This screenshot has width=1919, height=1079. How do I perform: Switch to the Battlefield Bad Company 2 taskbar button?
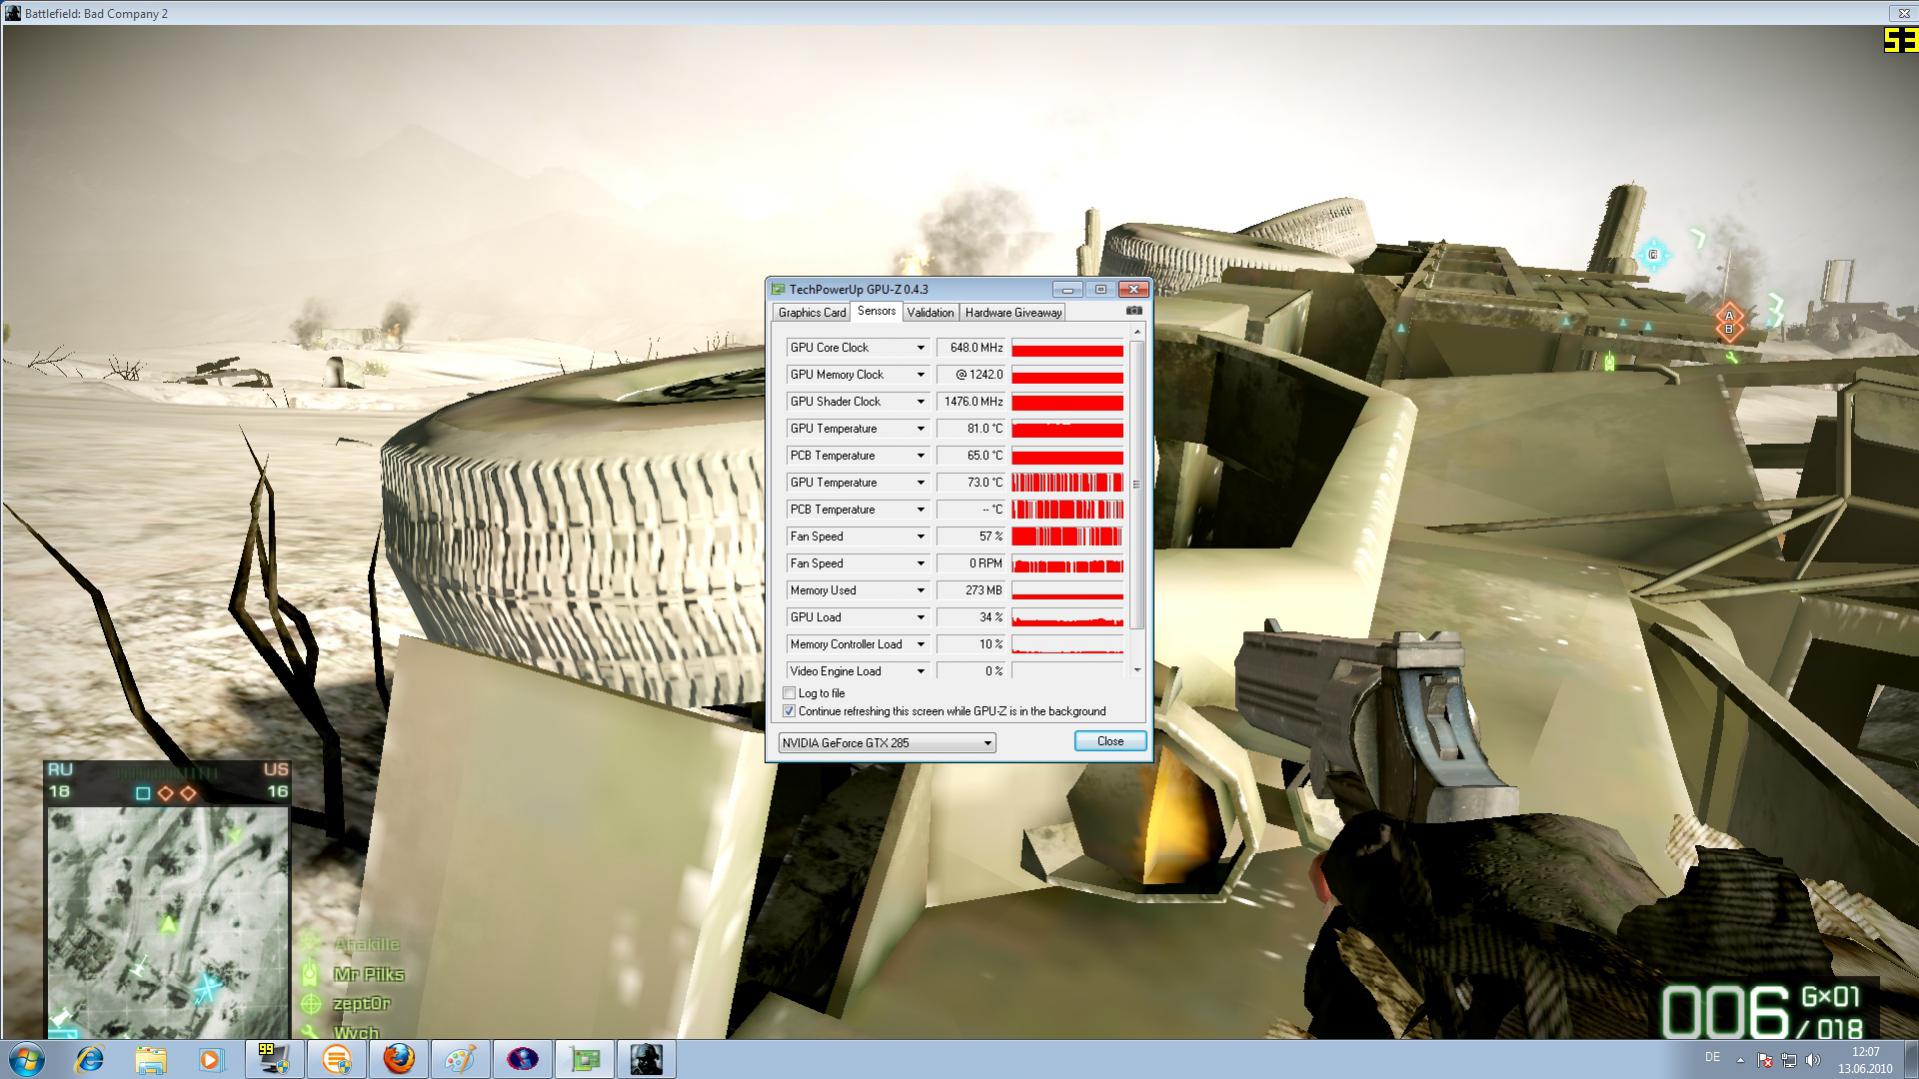646,1060
